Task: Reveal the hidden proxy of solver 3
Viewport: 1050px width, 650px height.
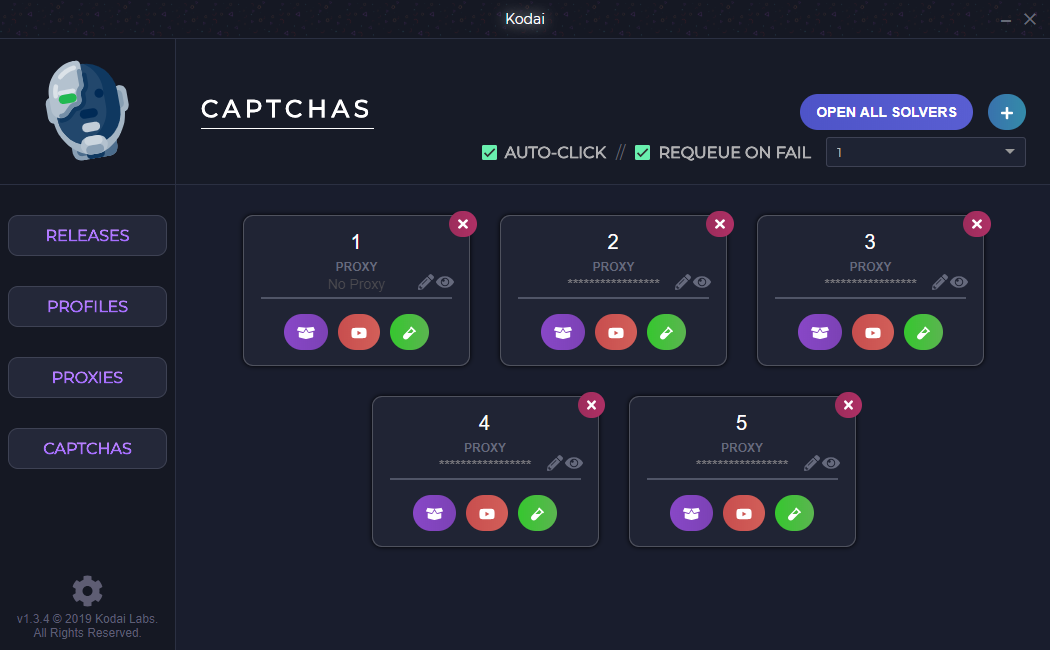Action: pyautogui.click(x=960, y=282)
